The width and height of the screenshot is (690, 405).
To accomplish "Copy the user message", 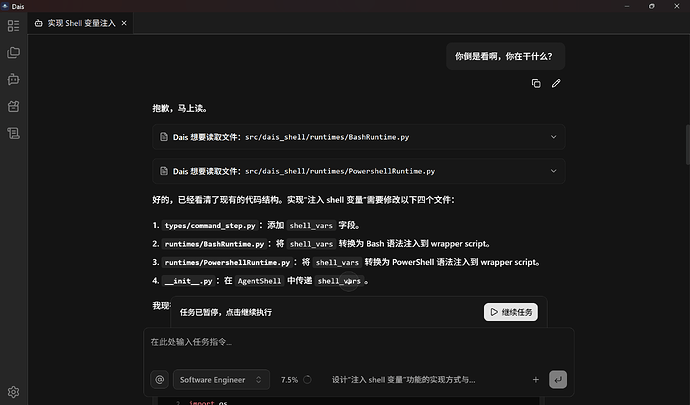I will click(x=536, y=84).
